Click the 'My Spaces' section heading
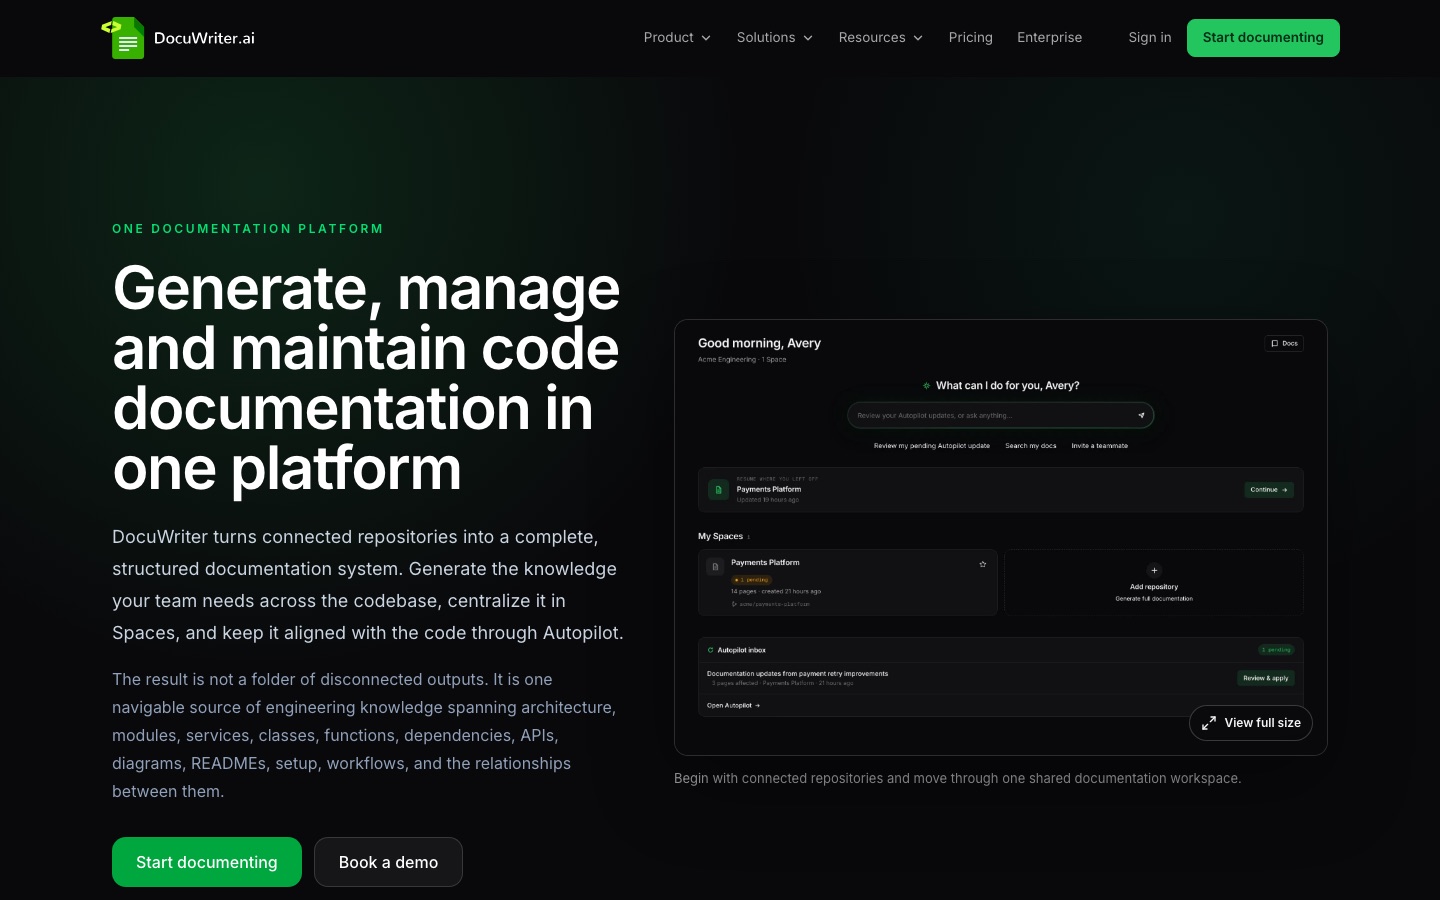This screenshot has width=1440, height=900. coord(720,537)
